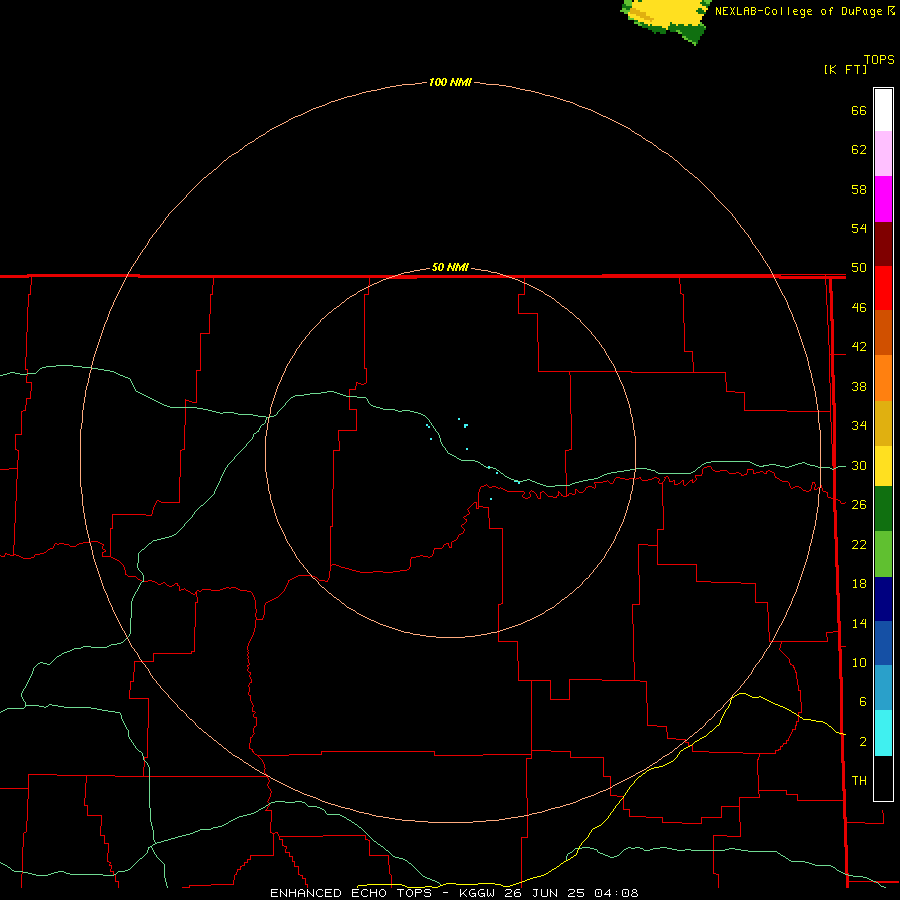Click the '6' legend value
This screenshot has height=900, width=900.
coord(862,702)
